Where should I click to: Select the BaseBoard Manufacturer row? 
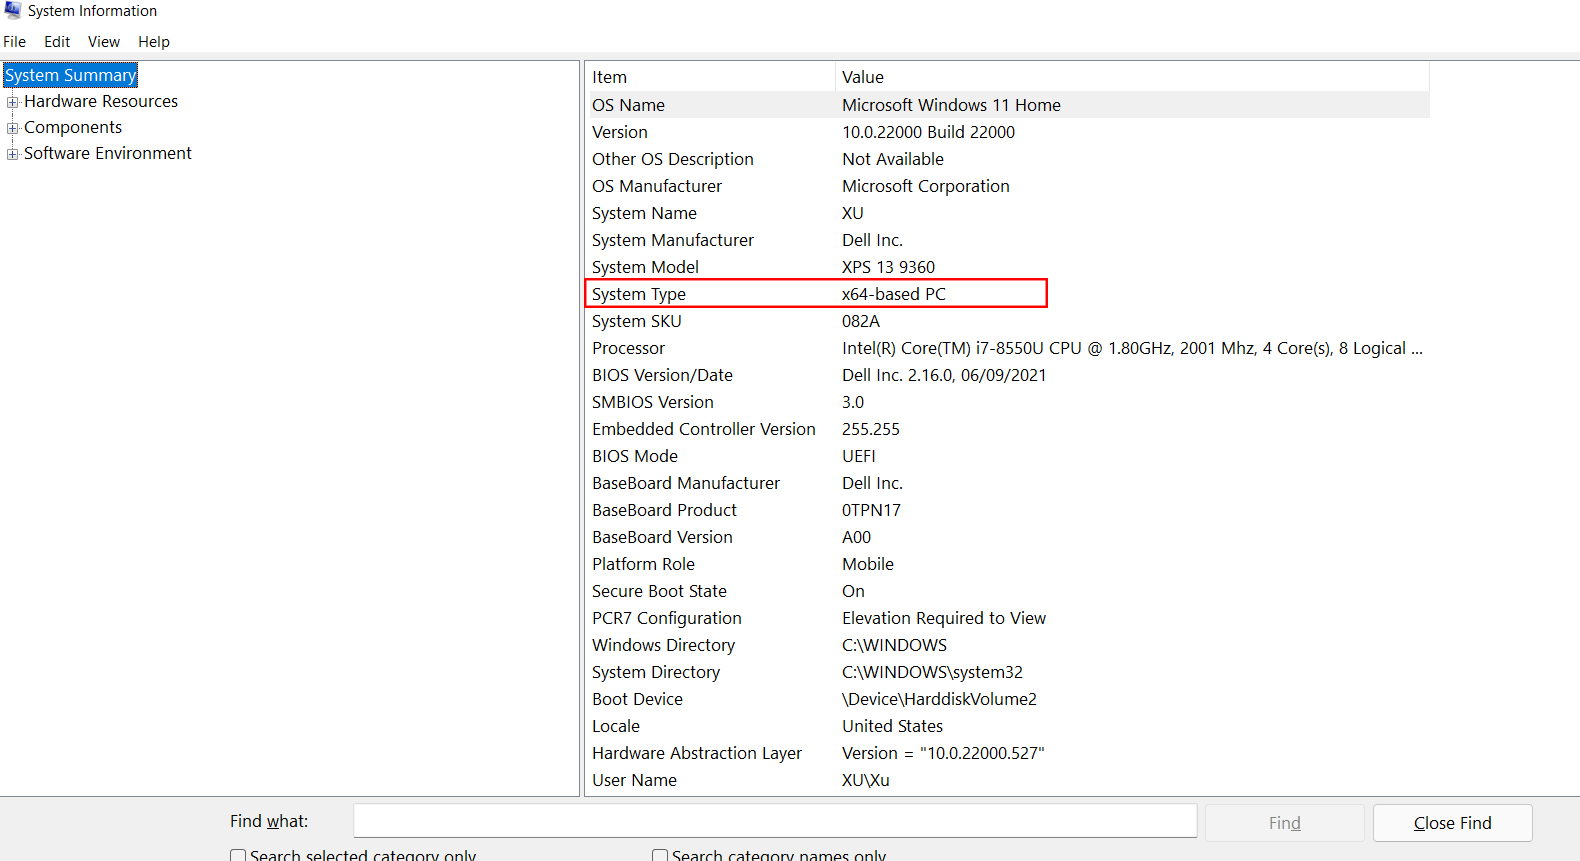pos(1008,483)
